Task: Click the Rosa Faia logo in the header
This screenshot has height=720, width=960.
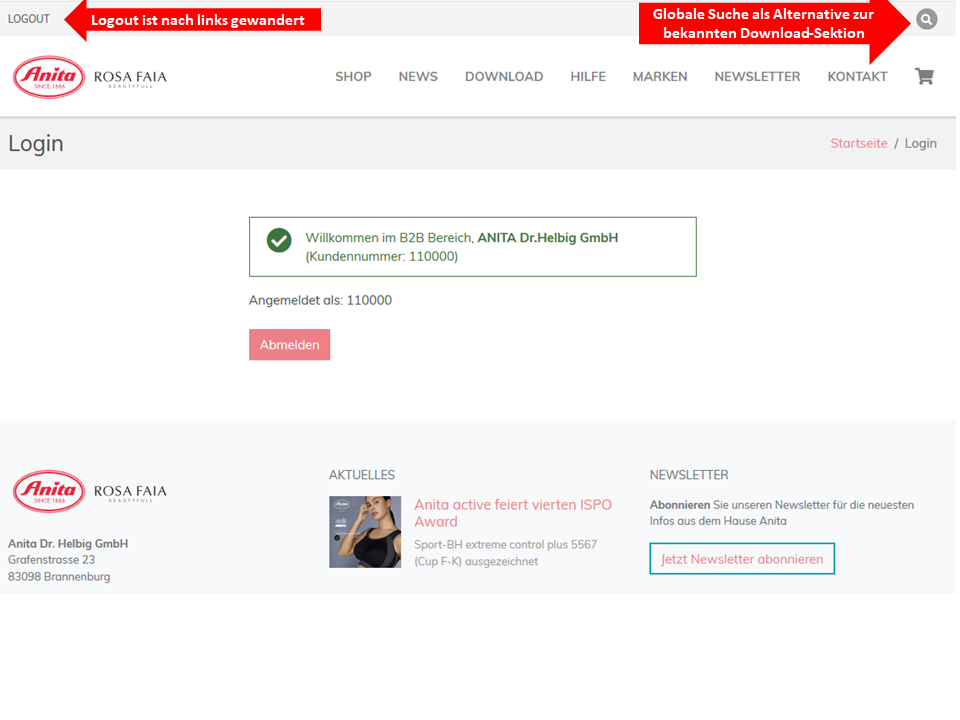Action: 130,78
